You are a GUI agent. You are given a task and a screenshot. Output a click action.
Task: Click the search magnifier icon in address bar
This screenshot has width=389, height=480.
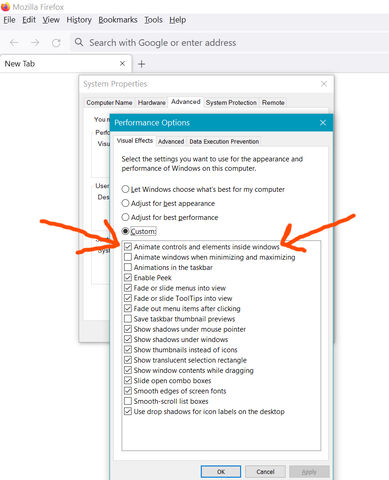pyautogui.click(x=79, y=42)
